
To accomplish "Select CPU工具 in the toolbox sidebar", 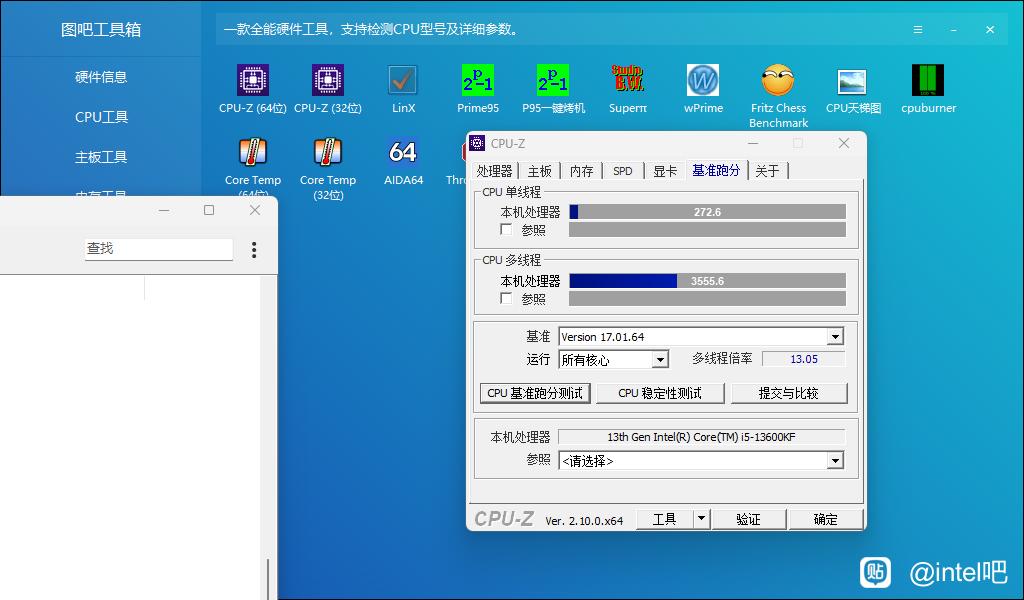I will 101,117.
